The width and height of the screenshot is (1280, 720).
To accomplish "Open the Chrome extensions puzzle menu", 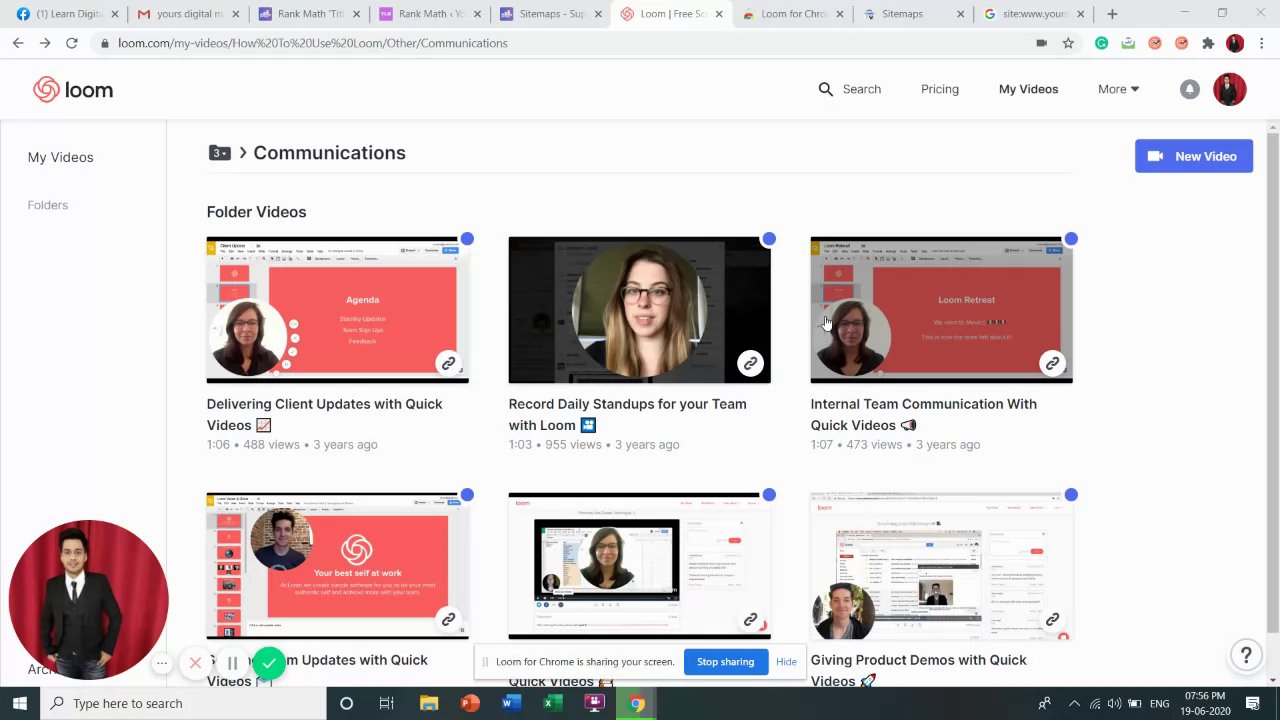I will (1208, 43).
